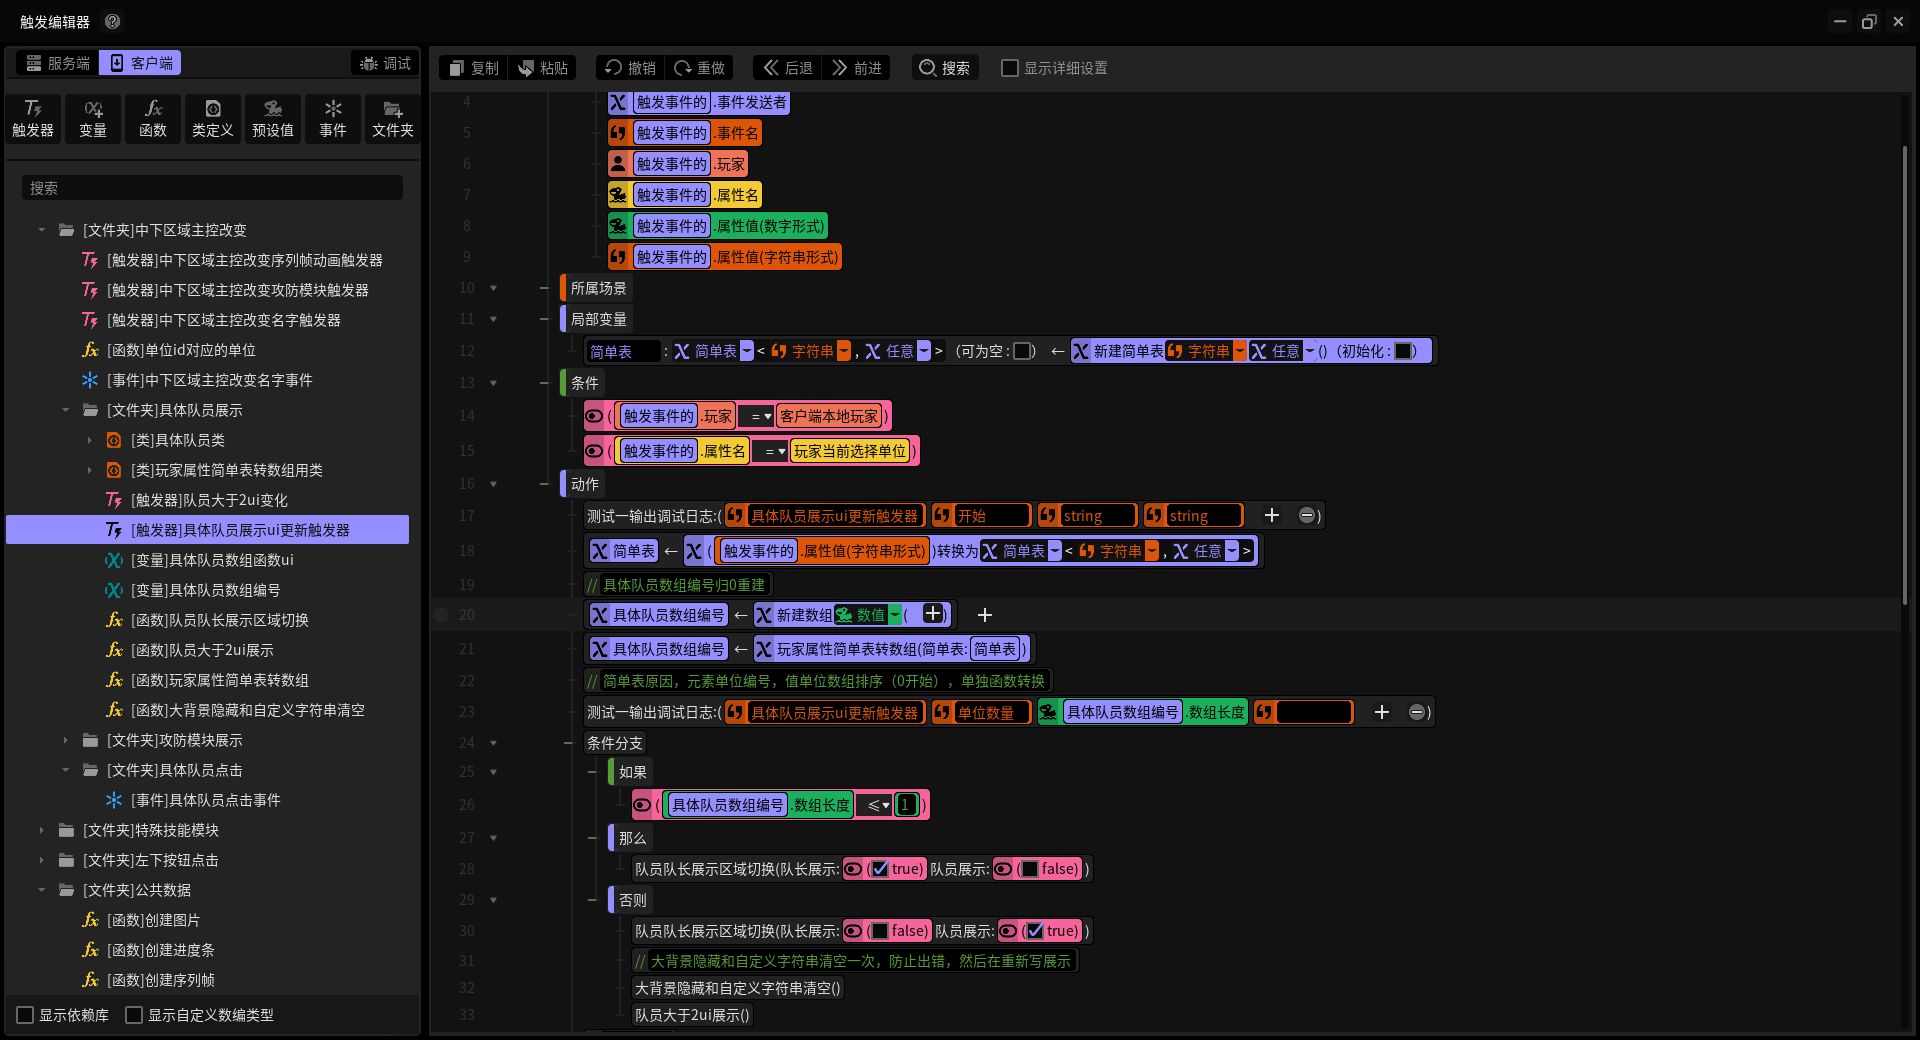Collapse the 具体队员展示 folder
The height and width of the screenshot is (1040, 1920).
pyautogui.click(x=65, y=410)
